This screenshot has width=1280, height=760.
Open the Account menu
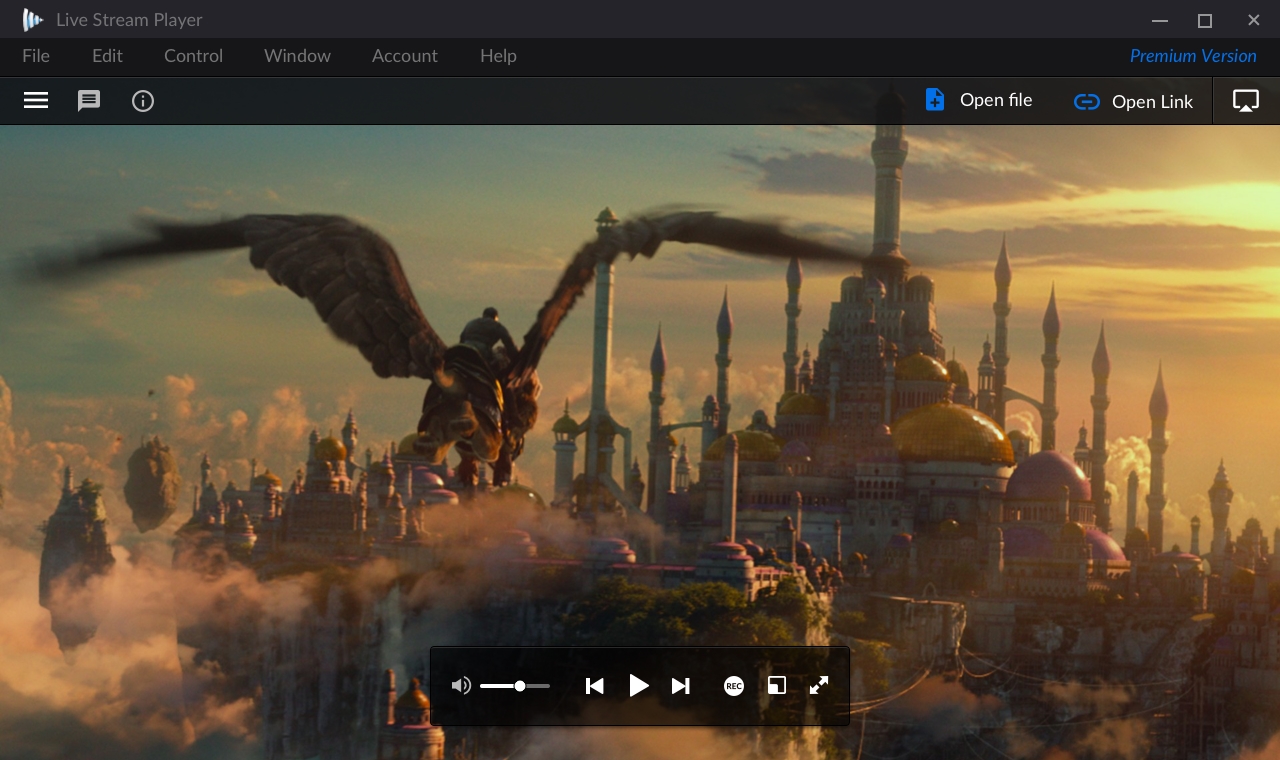[404, 56]
